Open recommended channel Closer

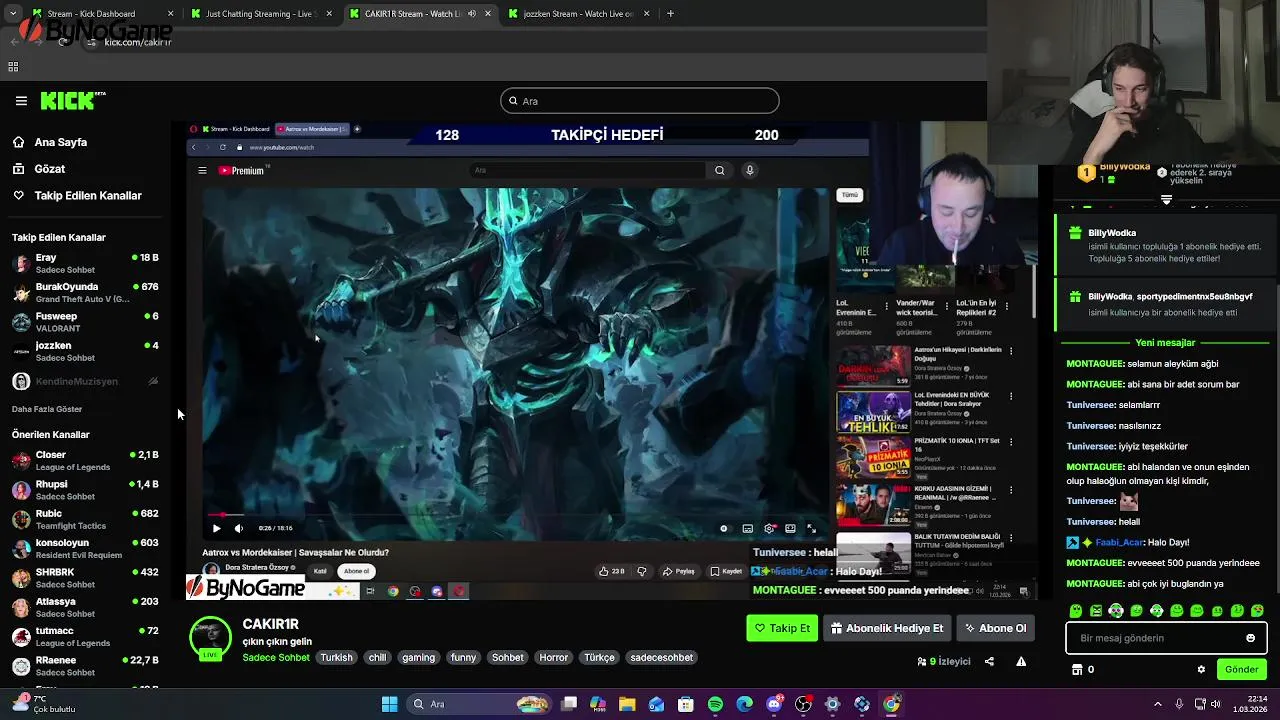(85, 460)
